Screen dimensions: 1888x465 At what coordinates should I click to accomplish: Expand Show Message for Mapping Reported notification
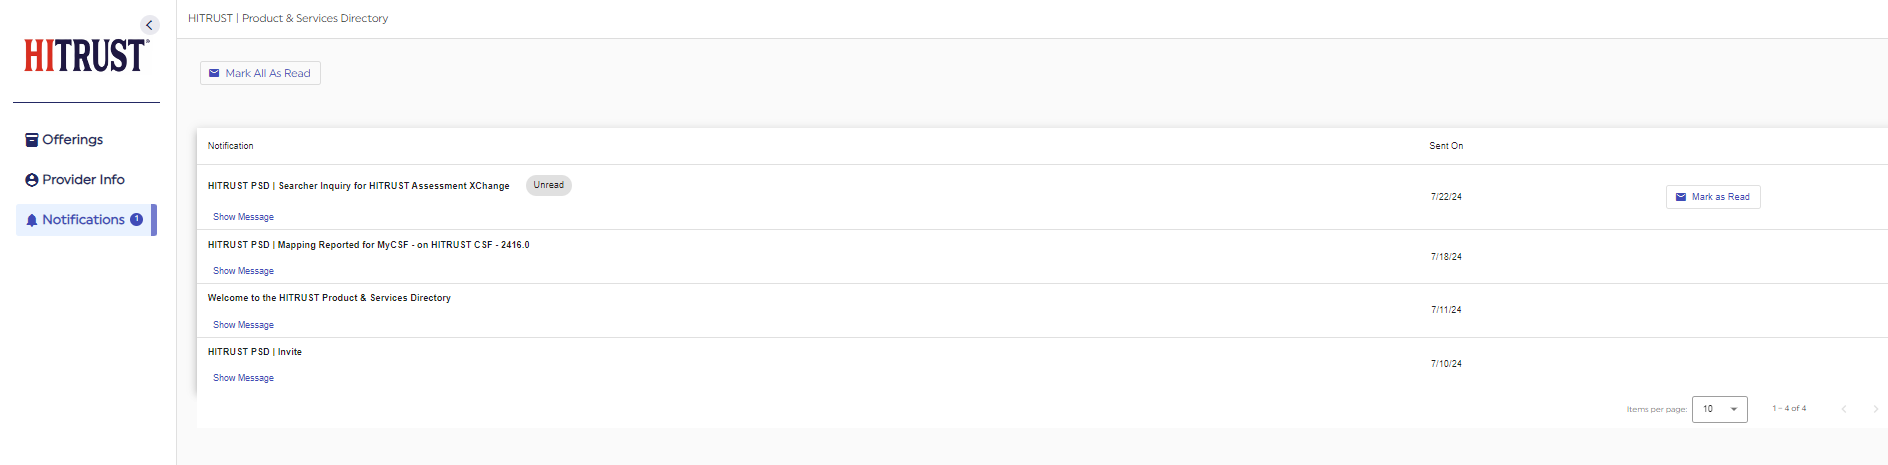(243, 271)
